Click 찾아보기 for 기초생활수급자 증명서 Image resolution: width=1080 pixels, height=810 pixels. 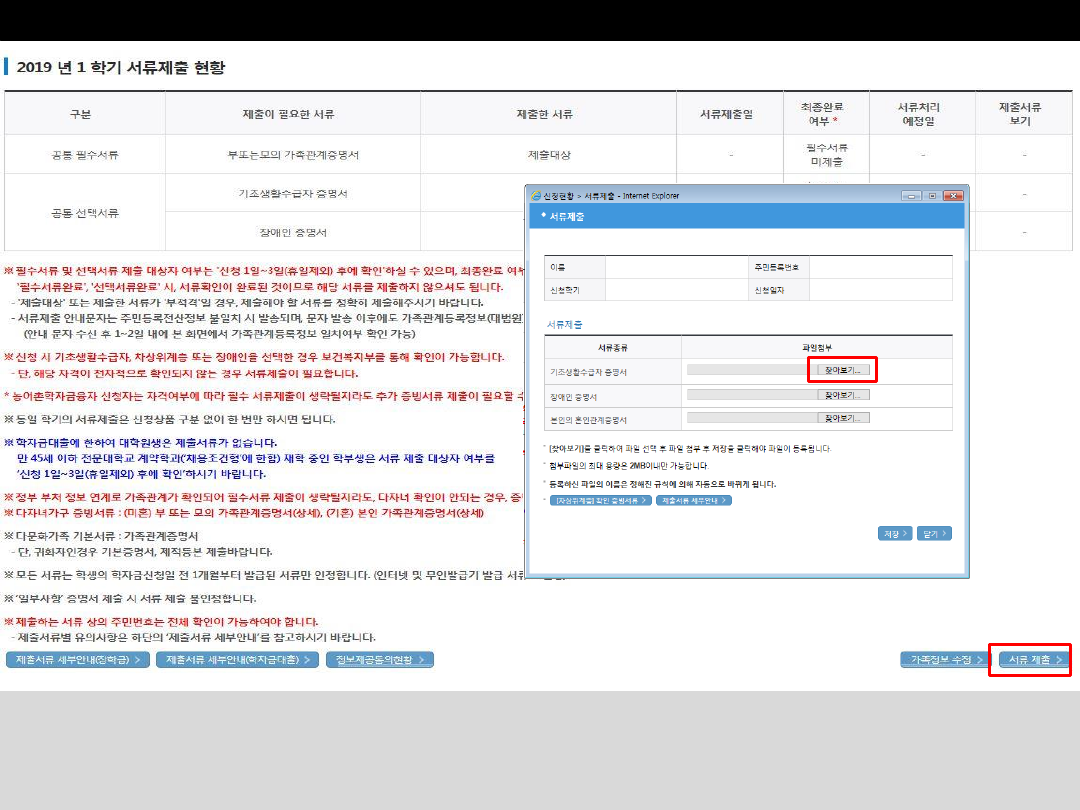844,370
